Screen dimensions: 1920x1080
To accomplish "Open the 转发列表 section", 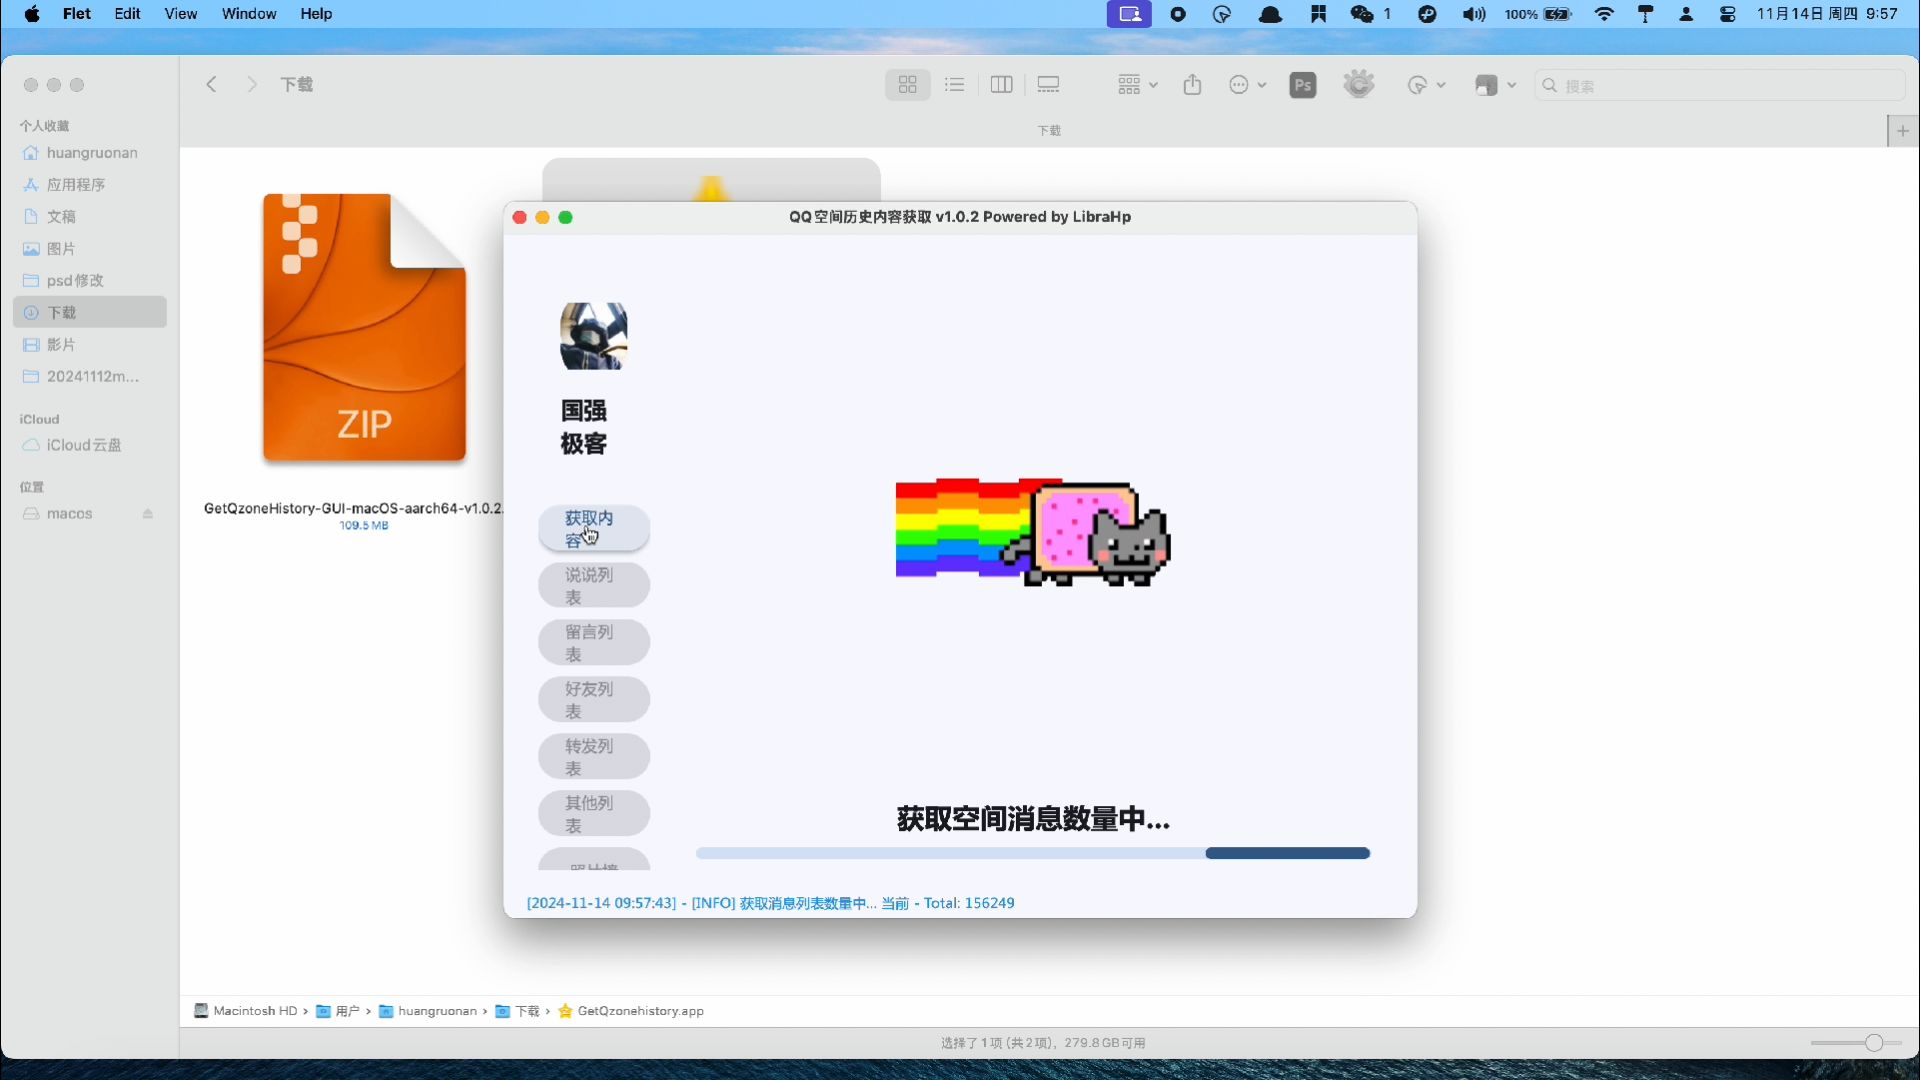I will point(594,757).
